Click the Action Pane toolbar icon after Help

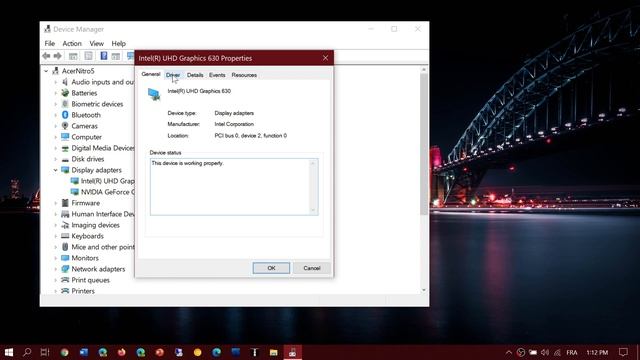click(x=116, y=56)
